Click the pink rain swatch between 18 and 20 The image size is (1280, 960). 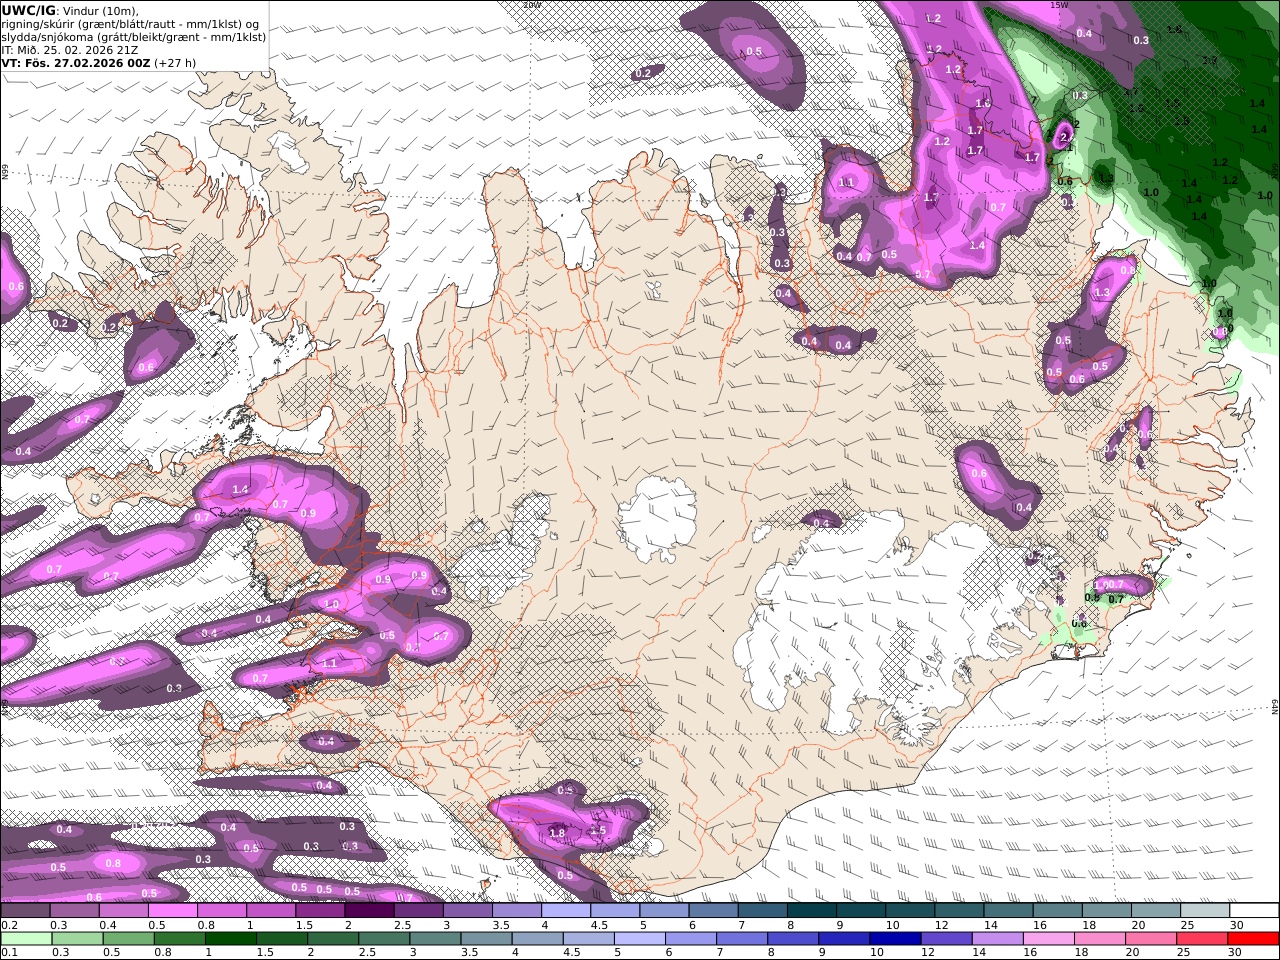pyautogui.click(x=1100, y=939)
